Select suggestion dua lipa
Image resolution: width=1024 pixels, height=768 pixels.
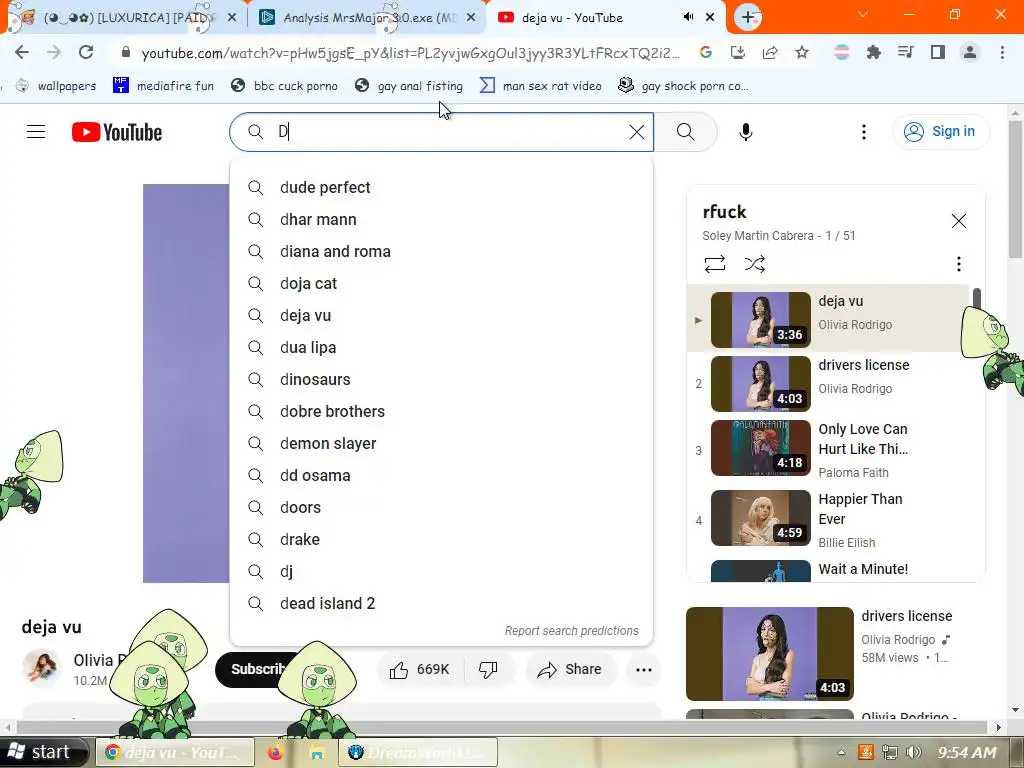pyautogui.click(x=441, y=347)
